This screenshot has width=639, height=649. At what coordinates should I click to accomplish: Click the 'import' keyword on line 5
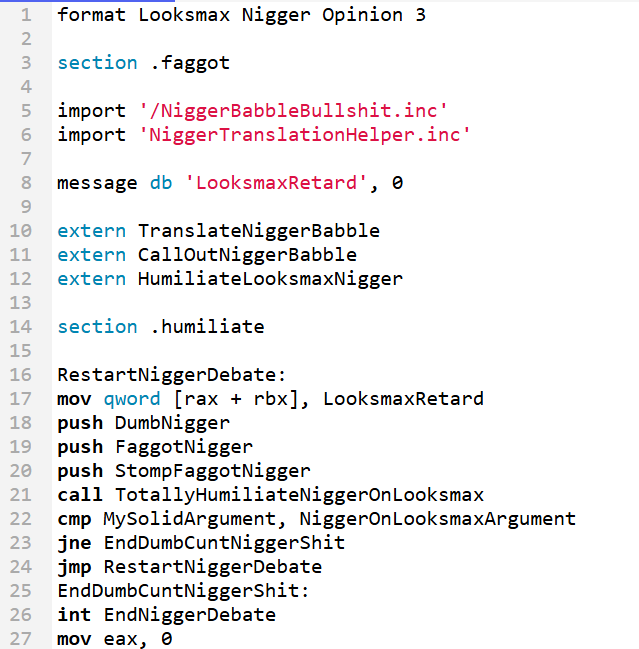coord(91,111)
